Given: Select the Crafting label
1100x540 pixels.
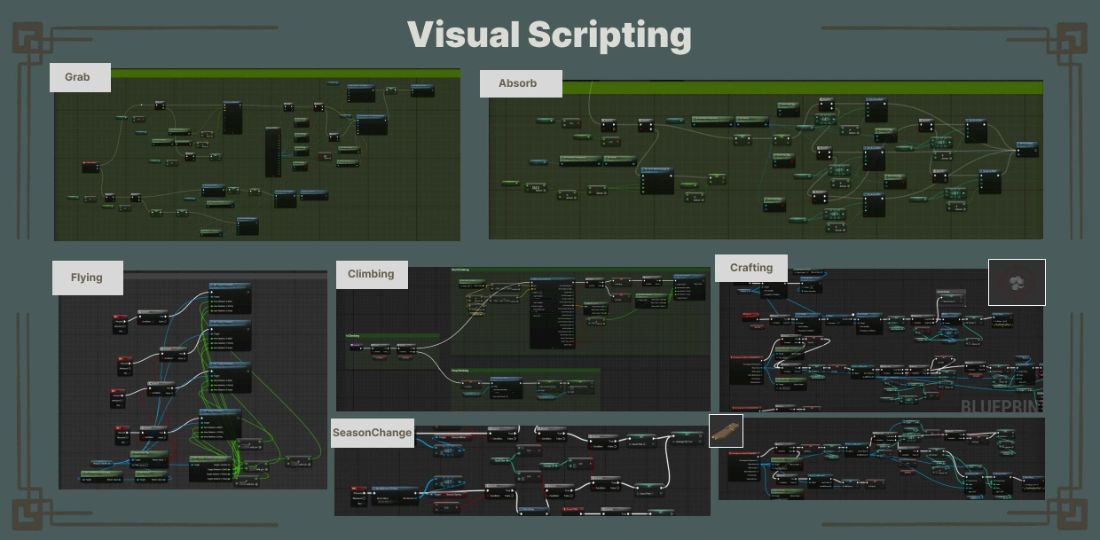Looking at the screenshot, I should pyautogui.click(x=751, y=268).
